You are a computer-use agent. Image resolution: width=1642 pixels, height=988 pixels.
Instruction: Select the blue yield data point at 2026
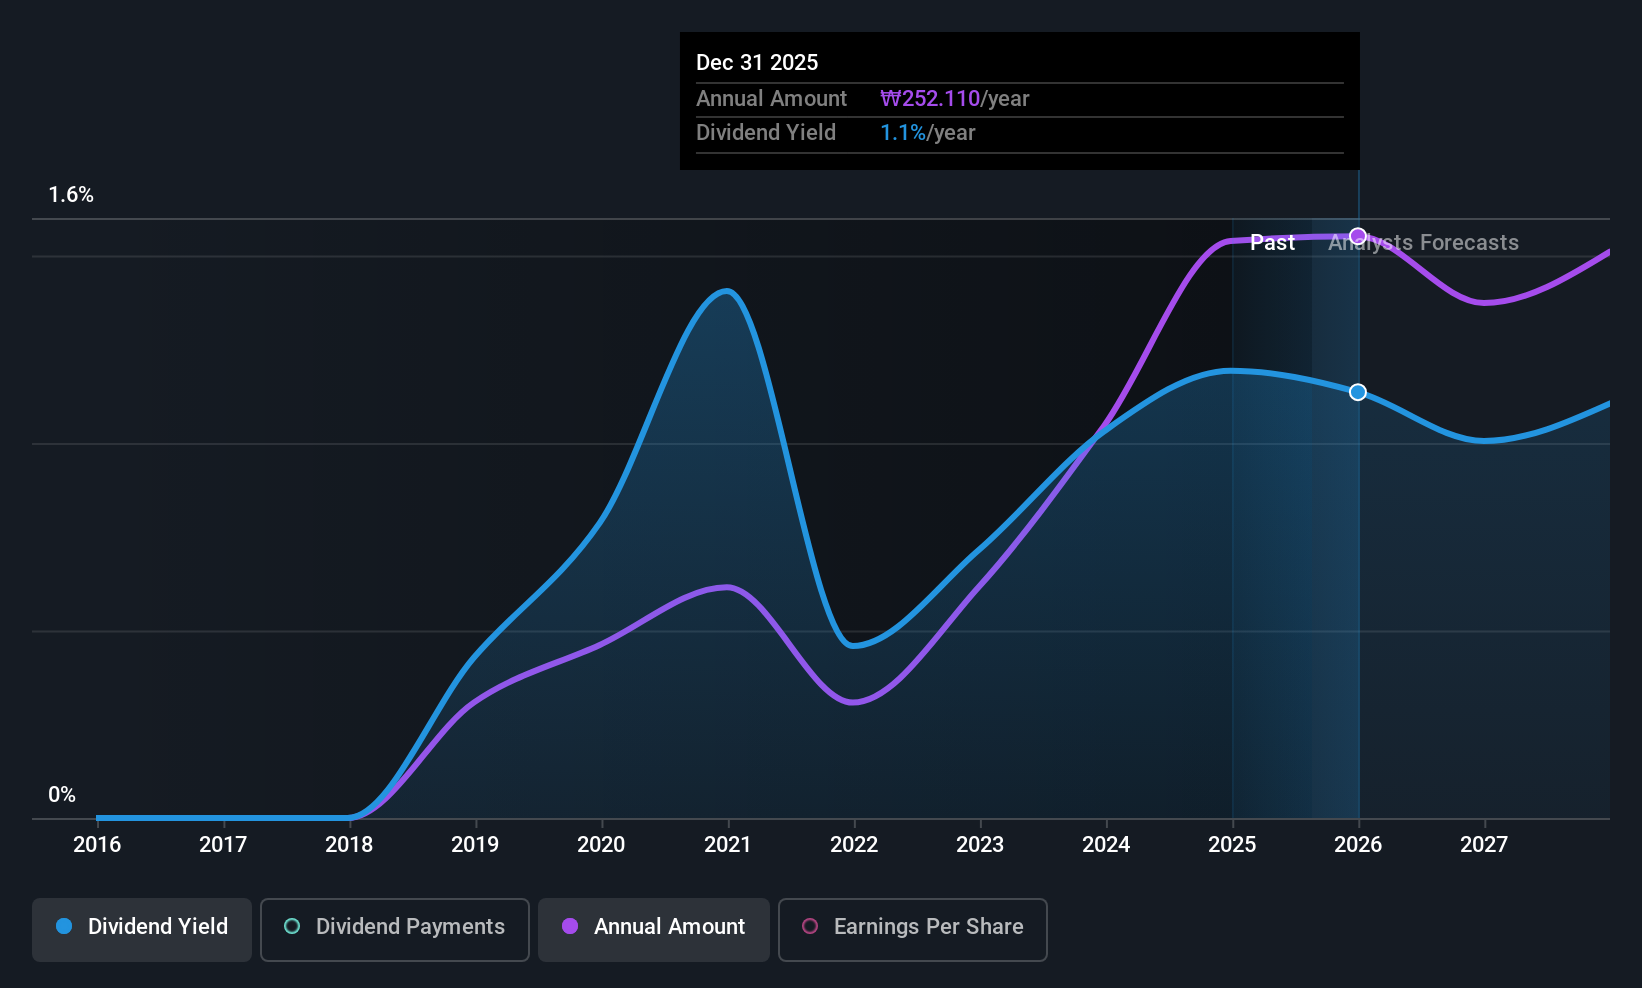(1358, 392)
